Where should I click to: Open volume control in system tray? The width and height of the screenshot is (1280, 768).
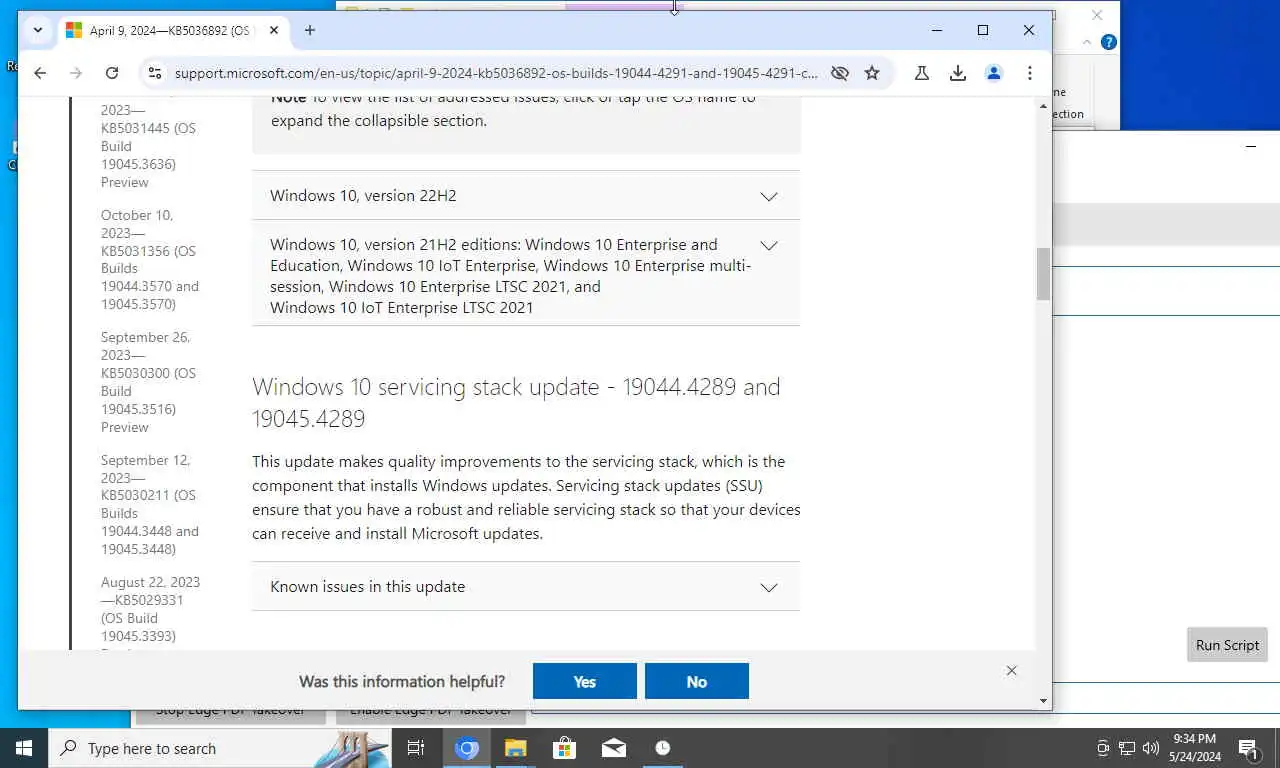(x=1150, y=748)
